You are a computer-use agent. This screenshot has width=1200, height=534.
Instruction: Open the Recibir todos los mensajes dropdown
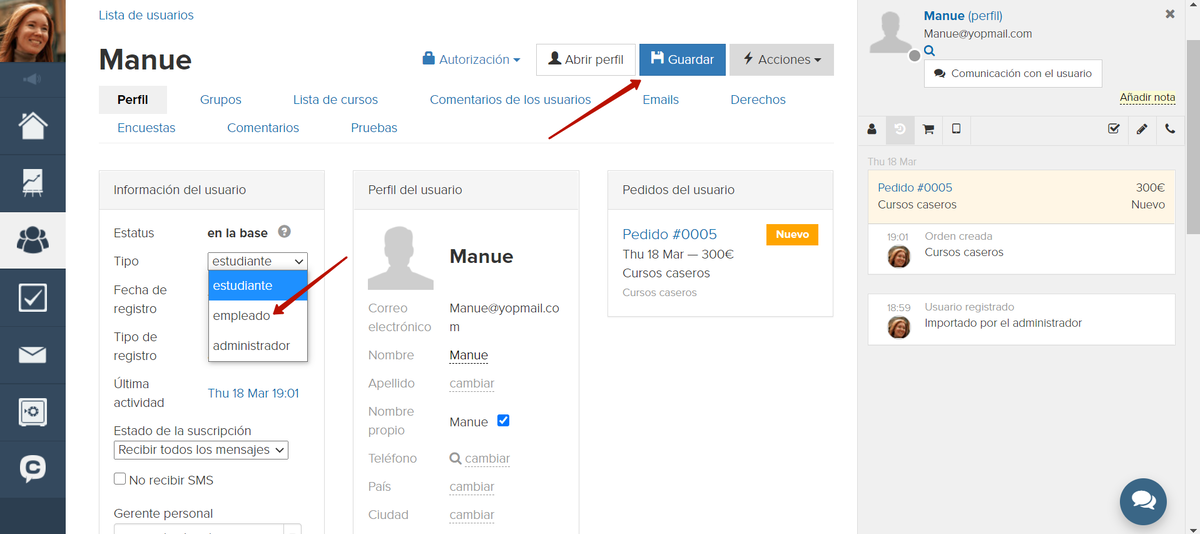click(x=201, y=450)
